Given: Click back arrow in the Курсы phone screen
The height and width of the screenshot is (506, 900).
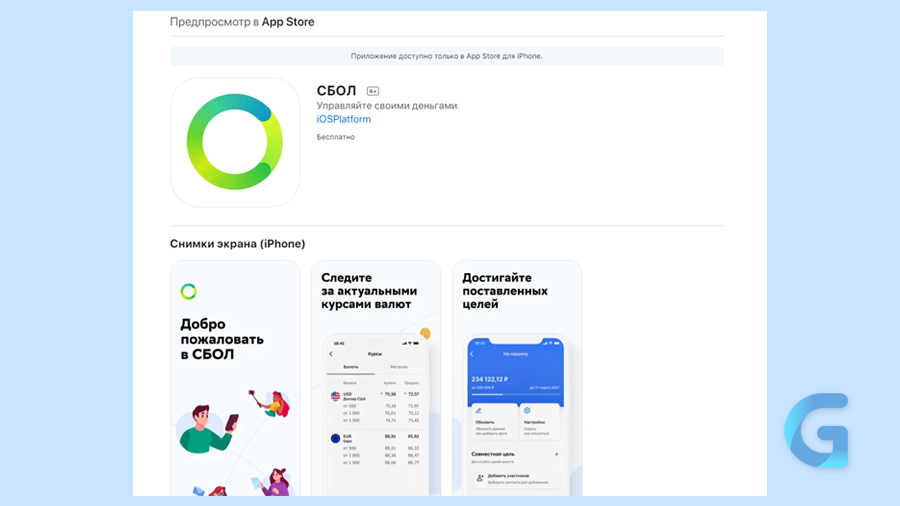Looking at the screenshot, I should click(331, 354).
